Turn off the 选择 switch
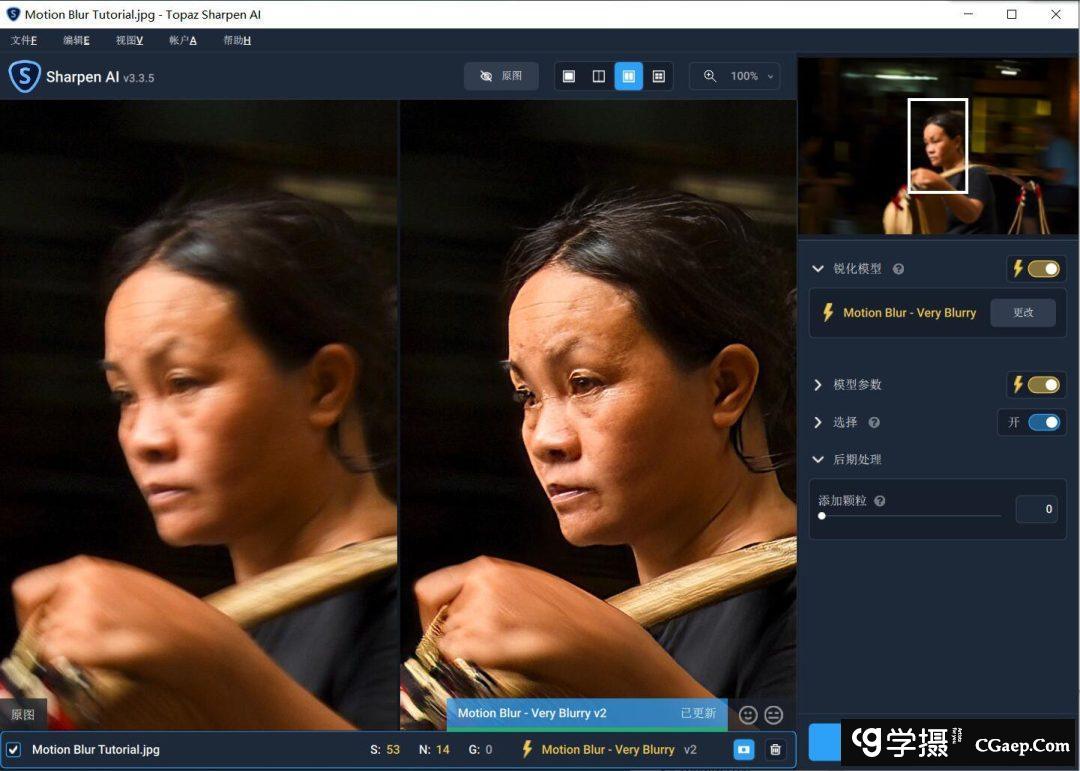The height and width of the screenshot is (771, 1080). [x=1043, y=422]
